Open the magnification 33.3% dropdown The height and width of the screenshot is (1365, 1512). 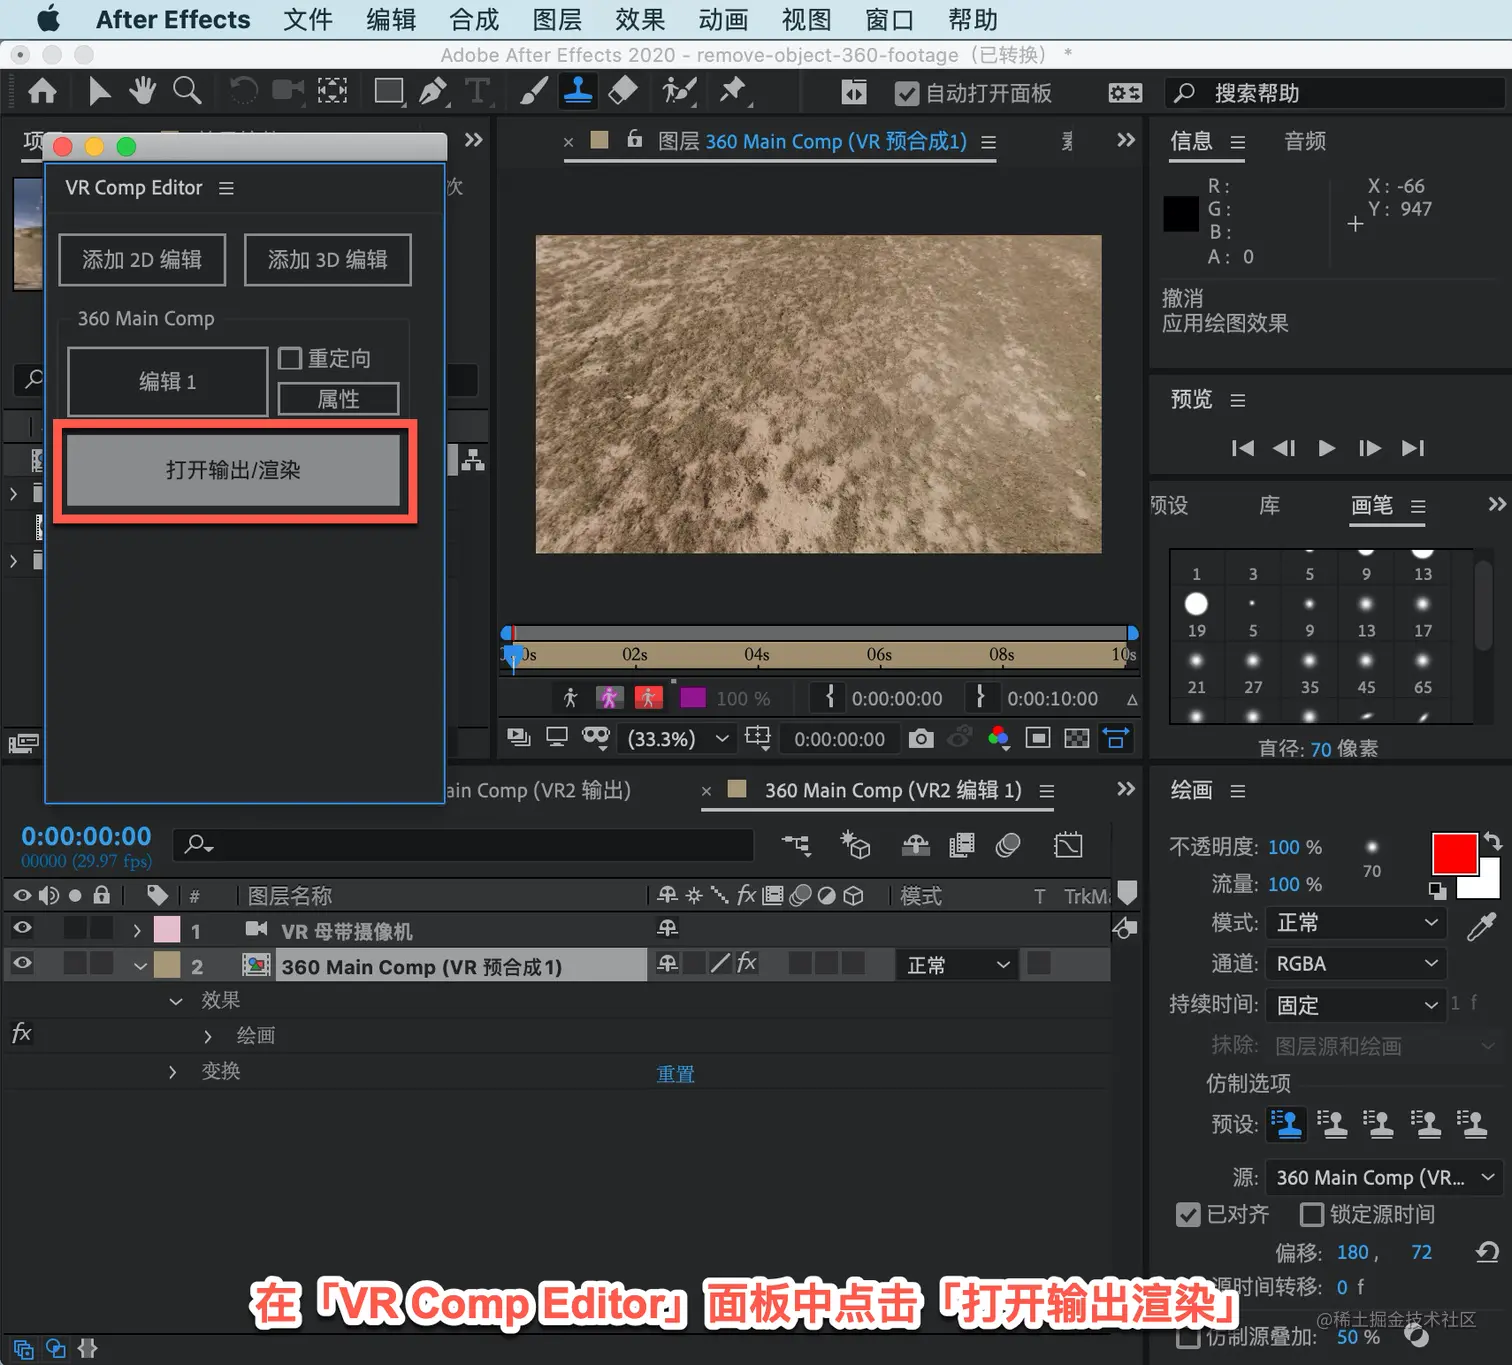click(677, 739)
